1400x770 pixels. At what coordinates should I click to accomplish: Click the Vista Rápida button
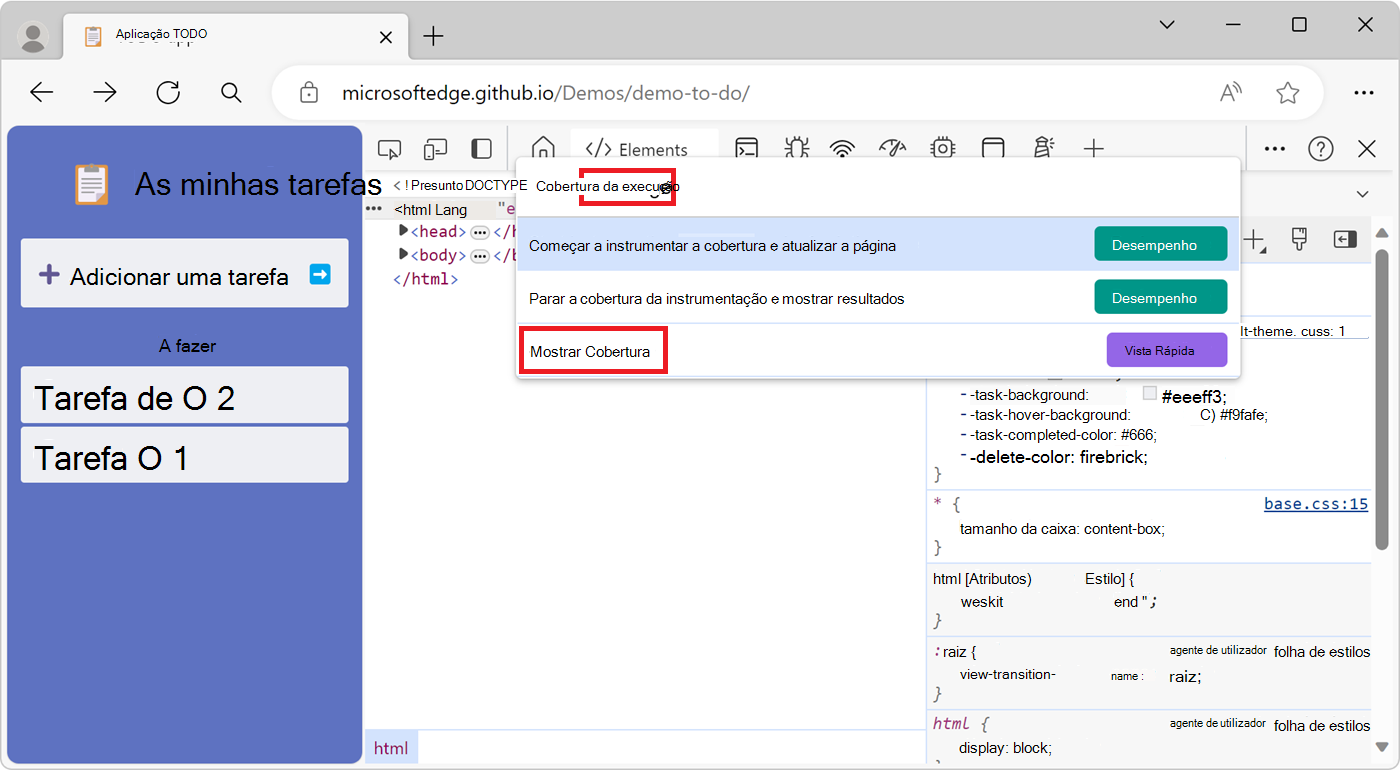point(1167,349)
